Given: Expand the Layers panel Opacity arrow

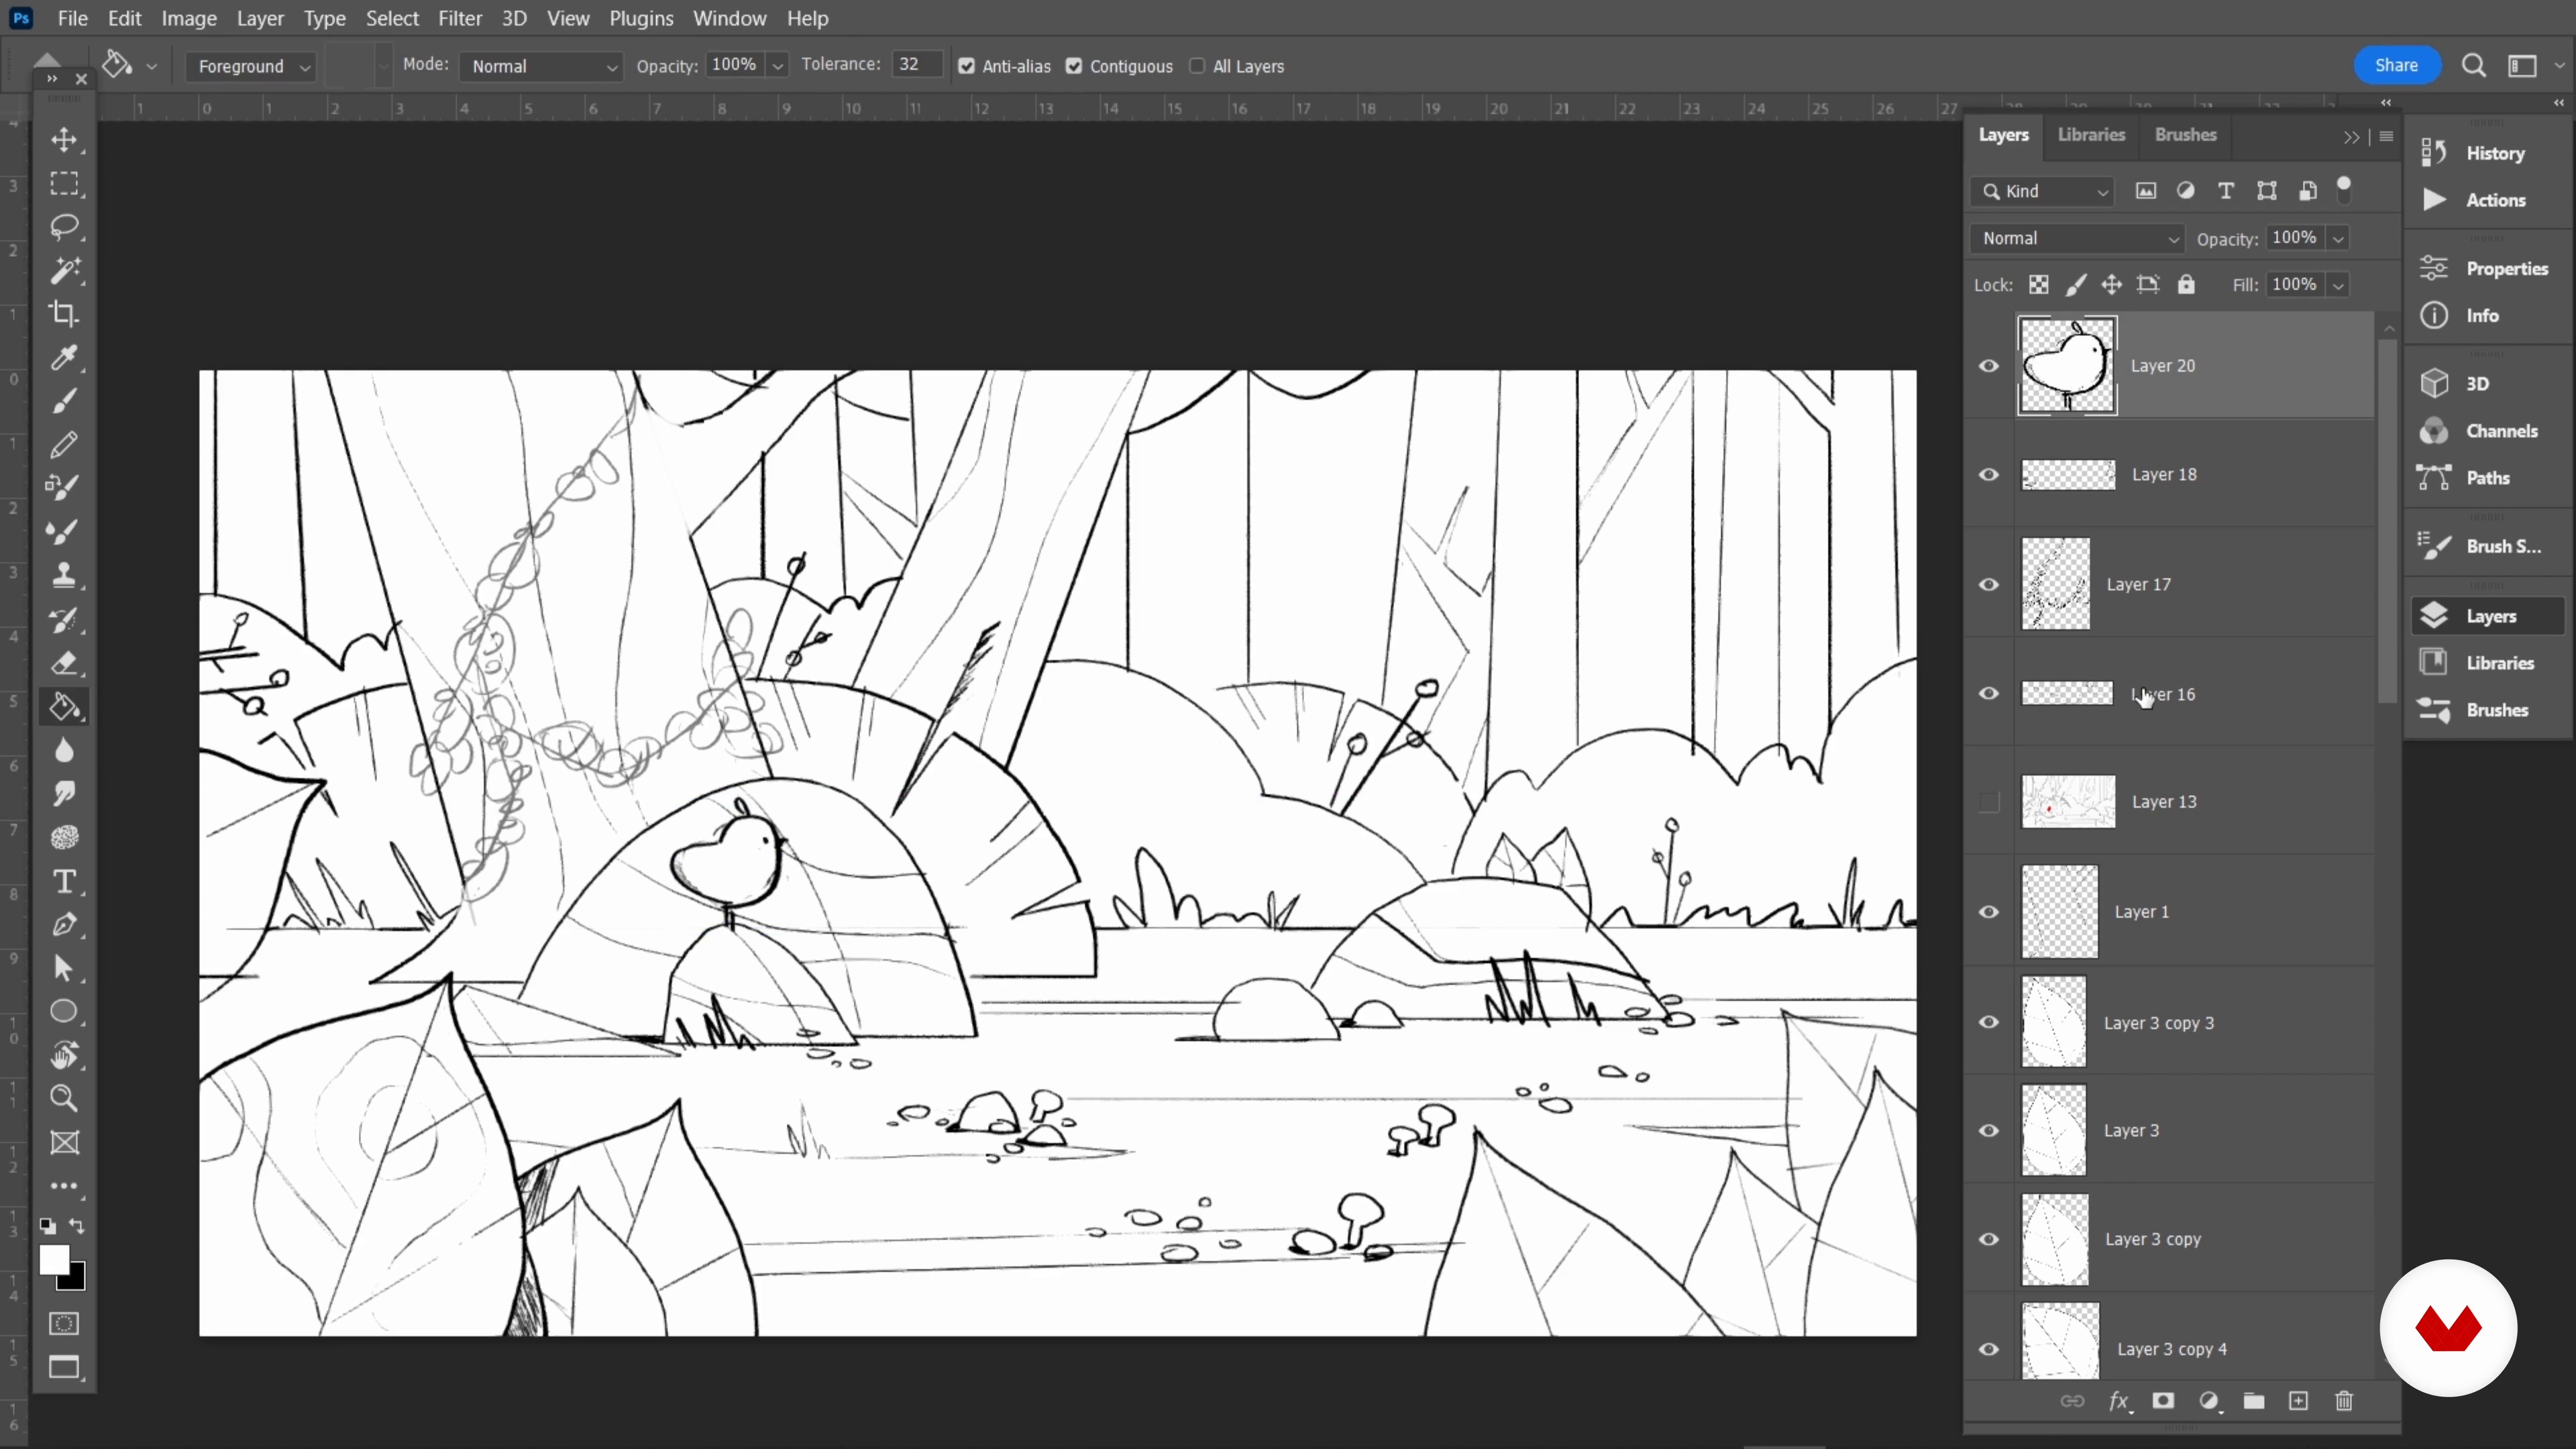Looking at the screenshot, I should 2338,238.
